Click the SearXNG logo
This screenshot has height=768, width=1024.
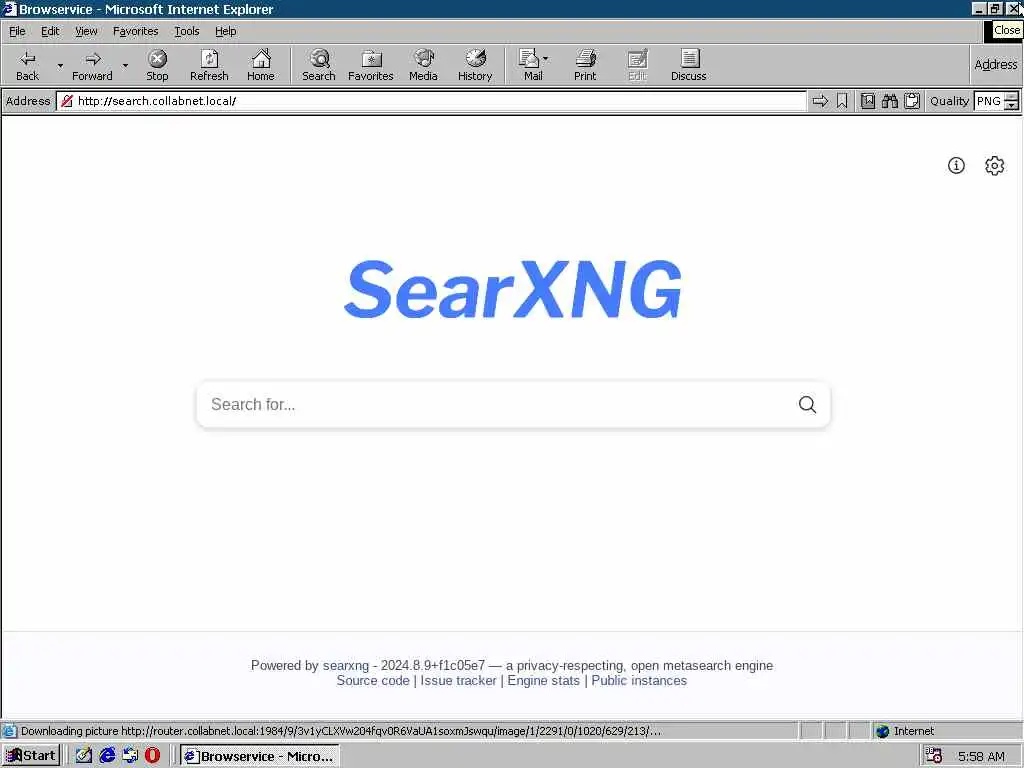(x=513, y=289)
